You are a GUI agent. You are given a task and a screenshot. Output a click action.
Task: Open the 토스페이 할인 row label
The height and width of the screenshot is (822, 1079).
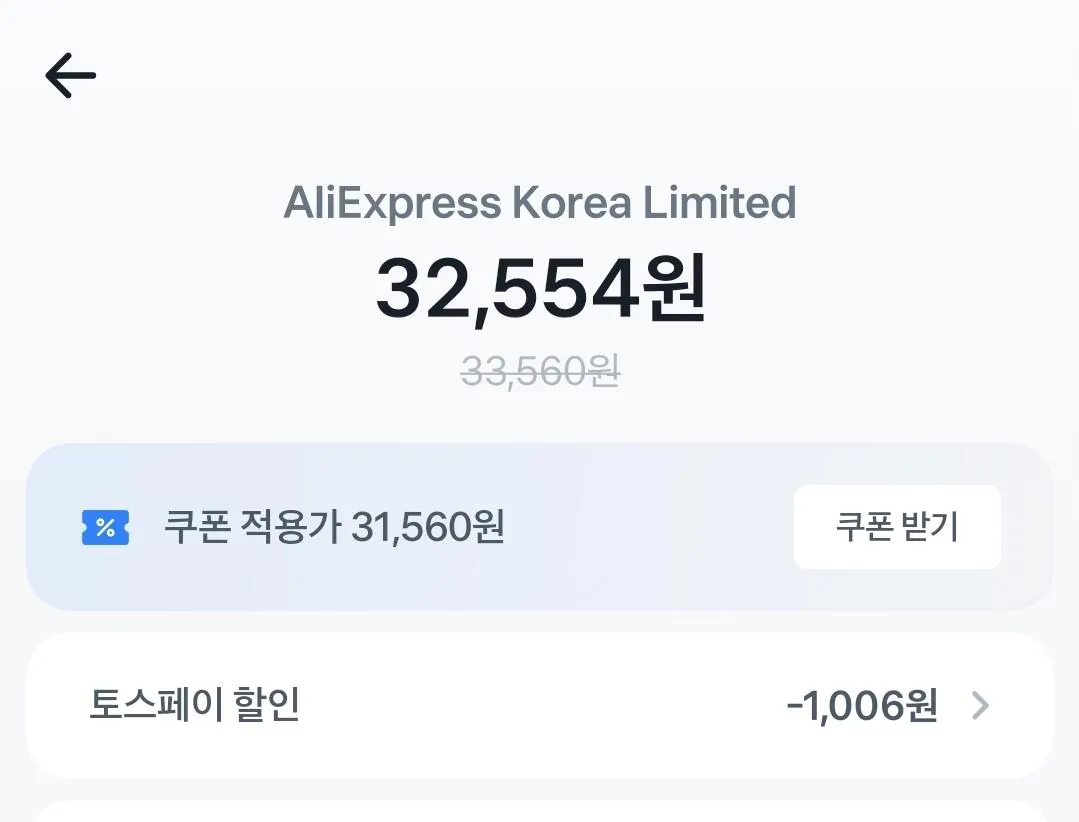tap(194, 705)
